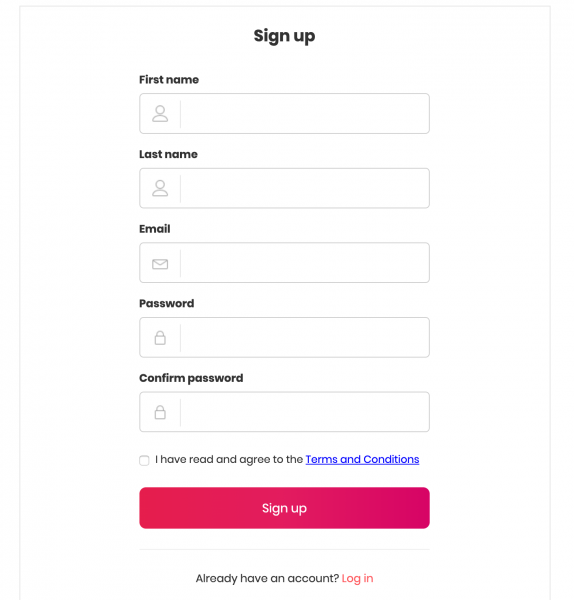Click the 'I have read and agree' text
Viewport: 574px width, 600px height.
pyautogui.click(x=229, y=459)
